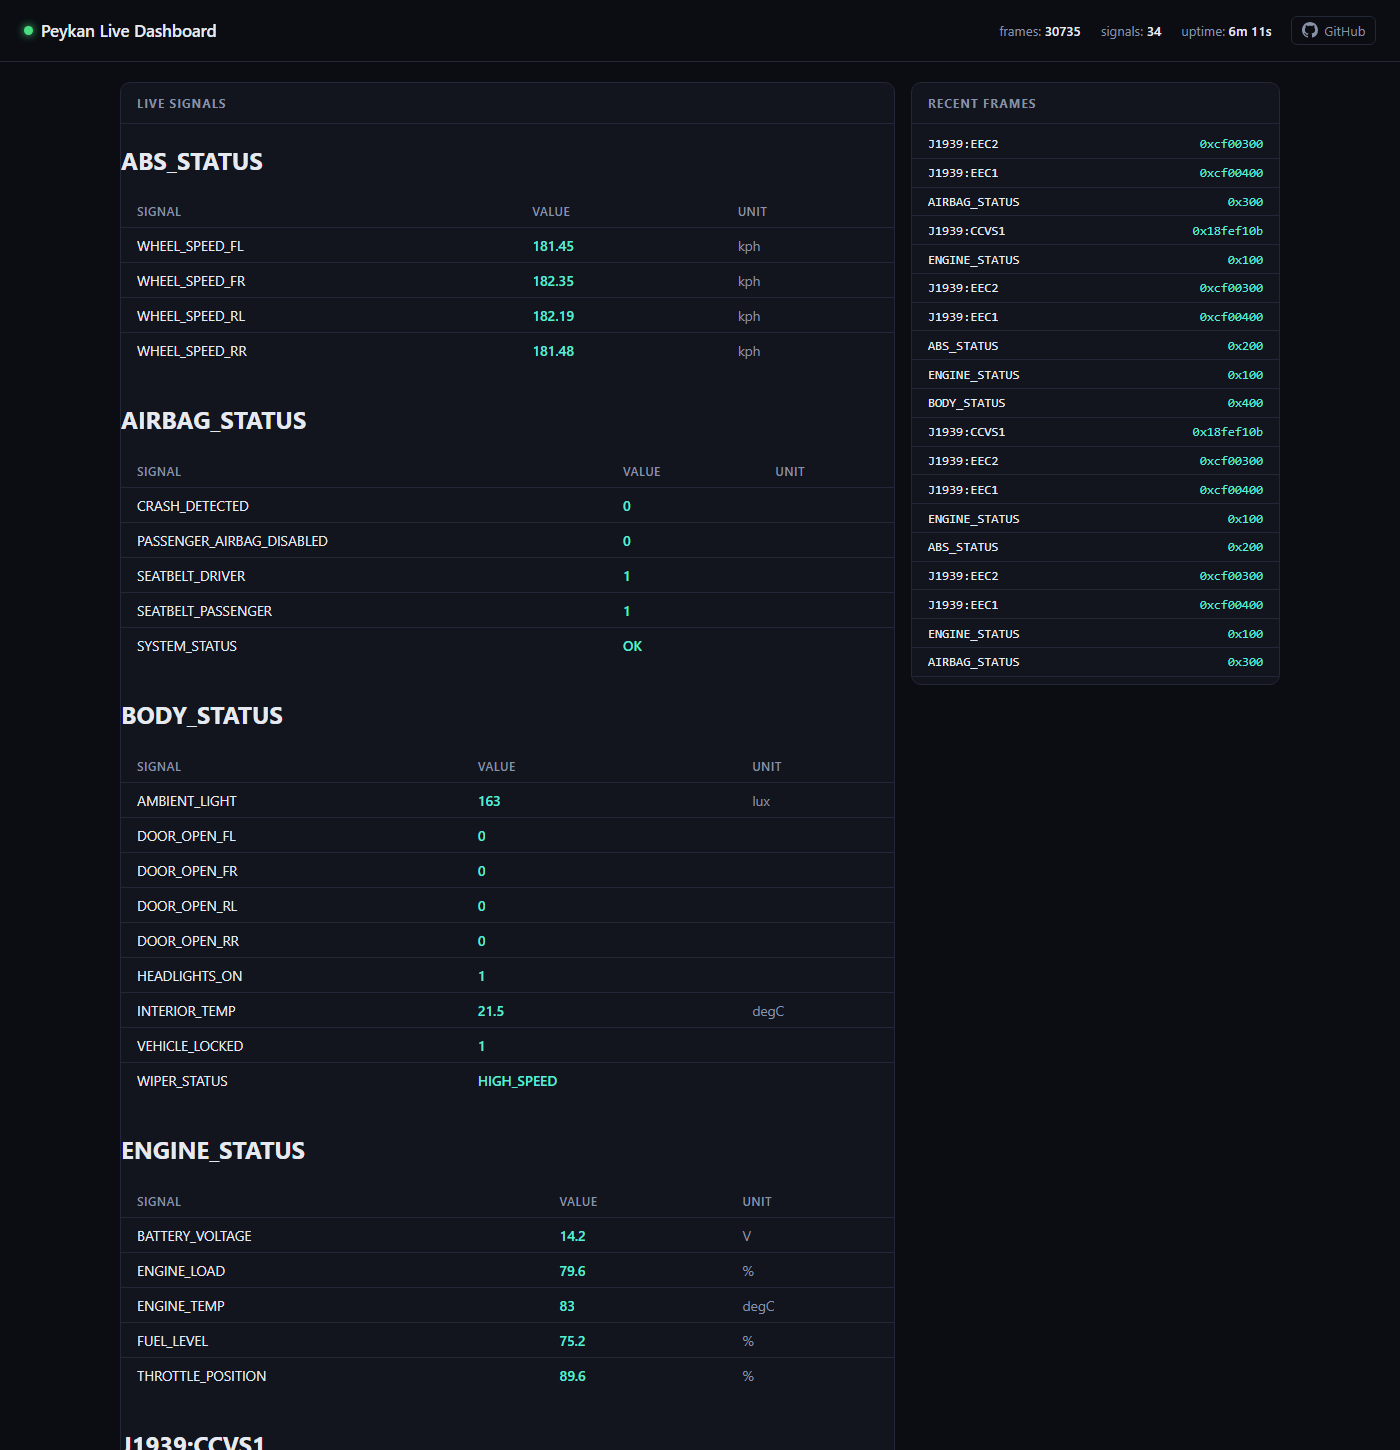Click the first J1939:CCVS1 frame entry
This screenshot has height=1450, width=1400.
pyautogui.click(x=1095, y=231)
